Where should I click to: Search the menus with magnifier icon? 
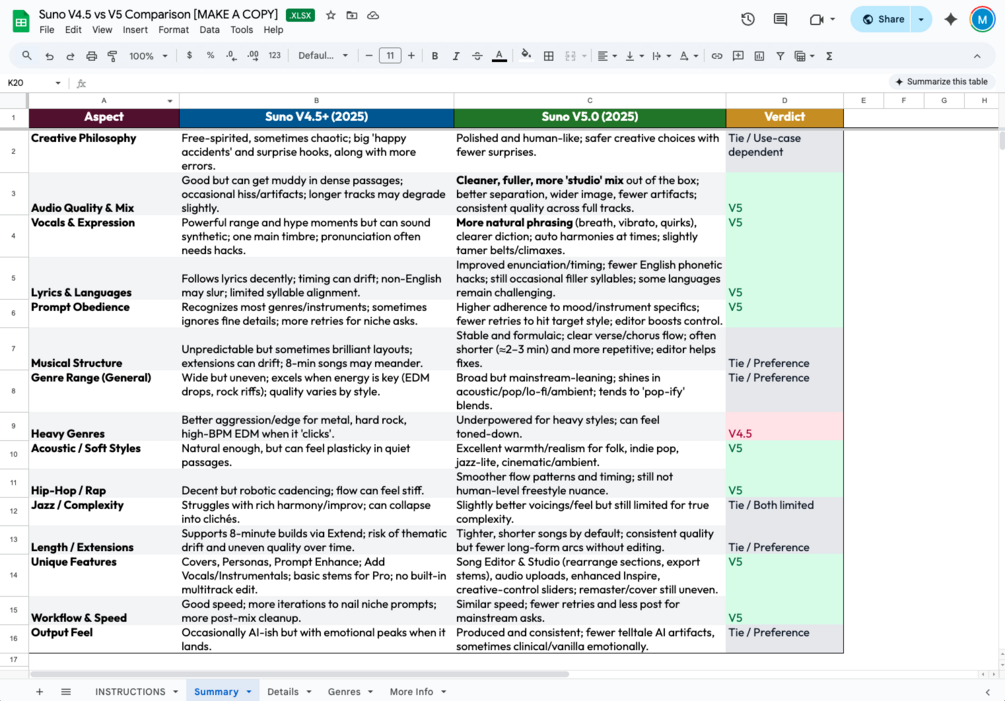click(26, 56)
